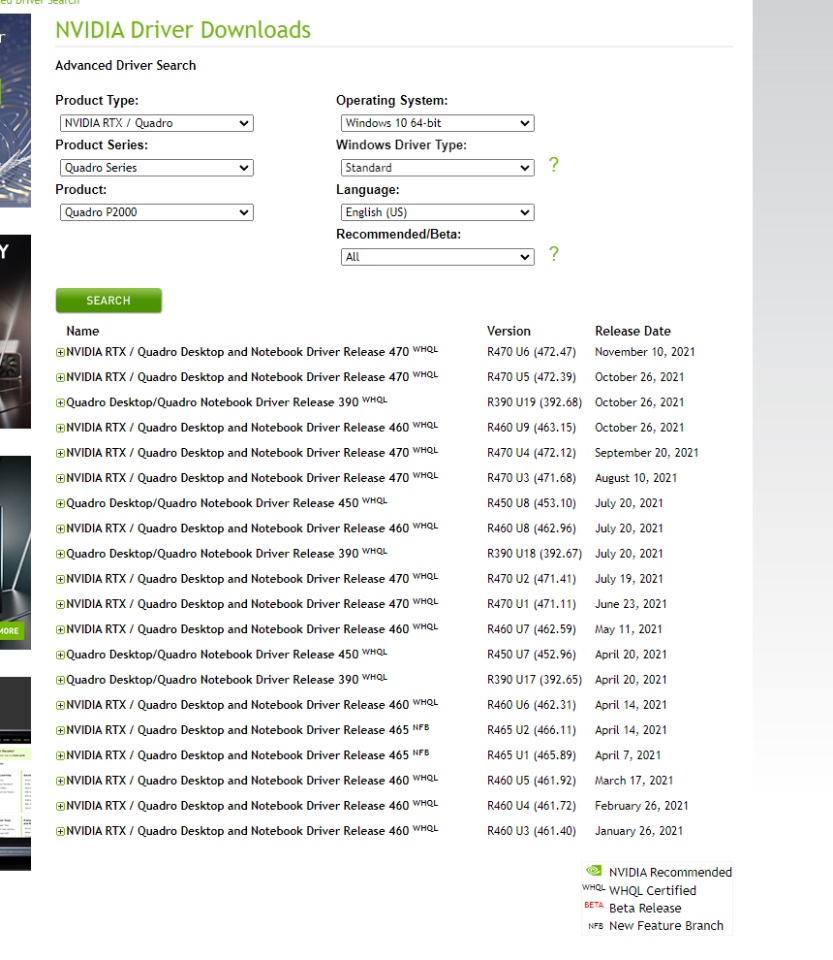Expand the R470 U5 (472.39) driver row
The height and width of the screenshot is (960, 833).
[60, 378]
